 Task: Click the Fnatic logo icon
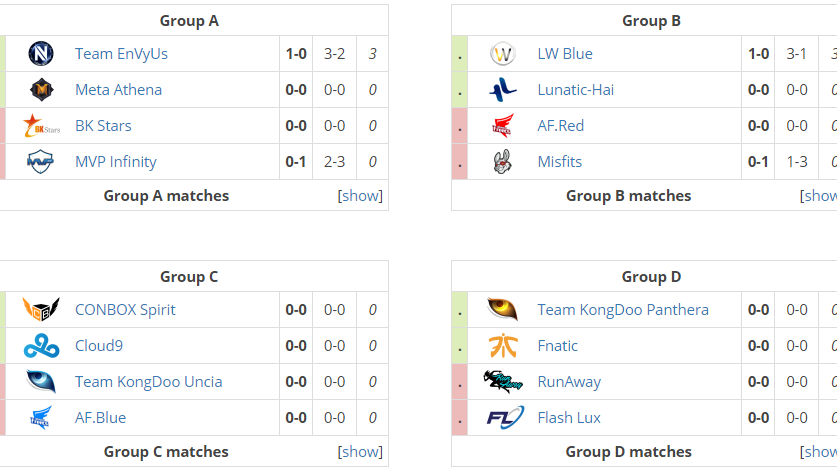(503, 346)
